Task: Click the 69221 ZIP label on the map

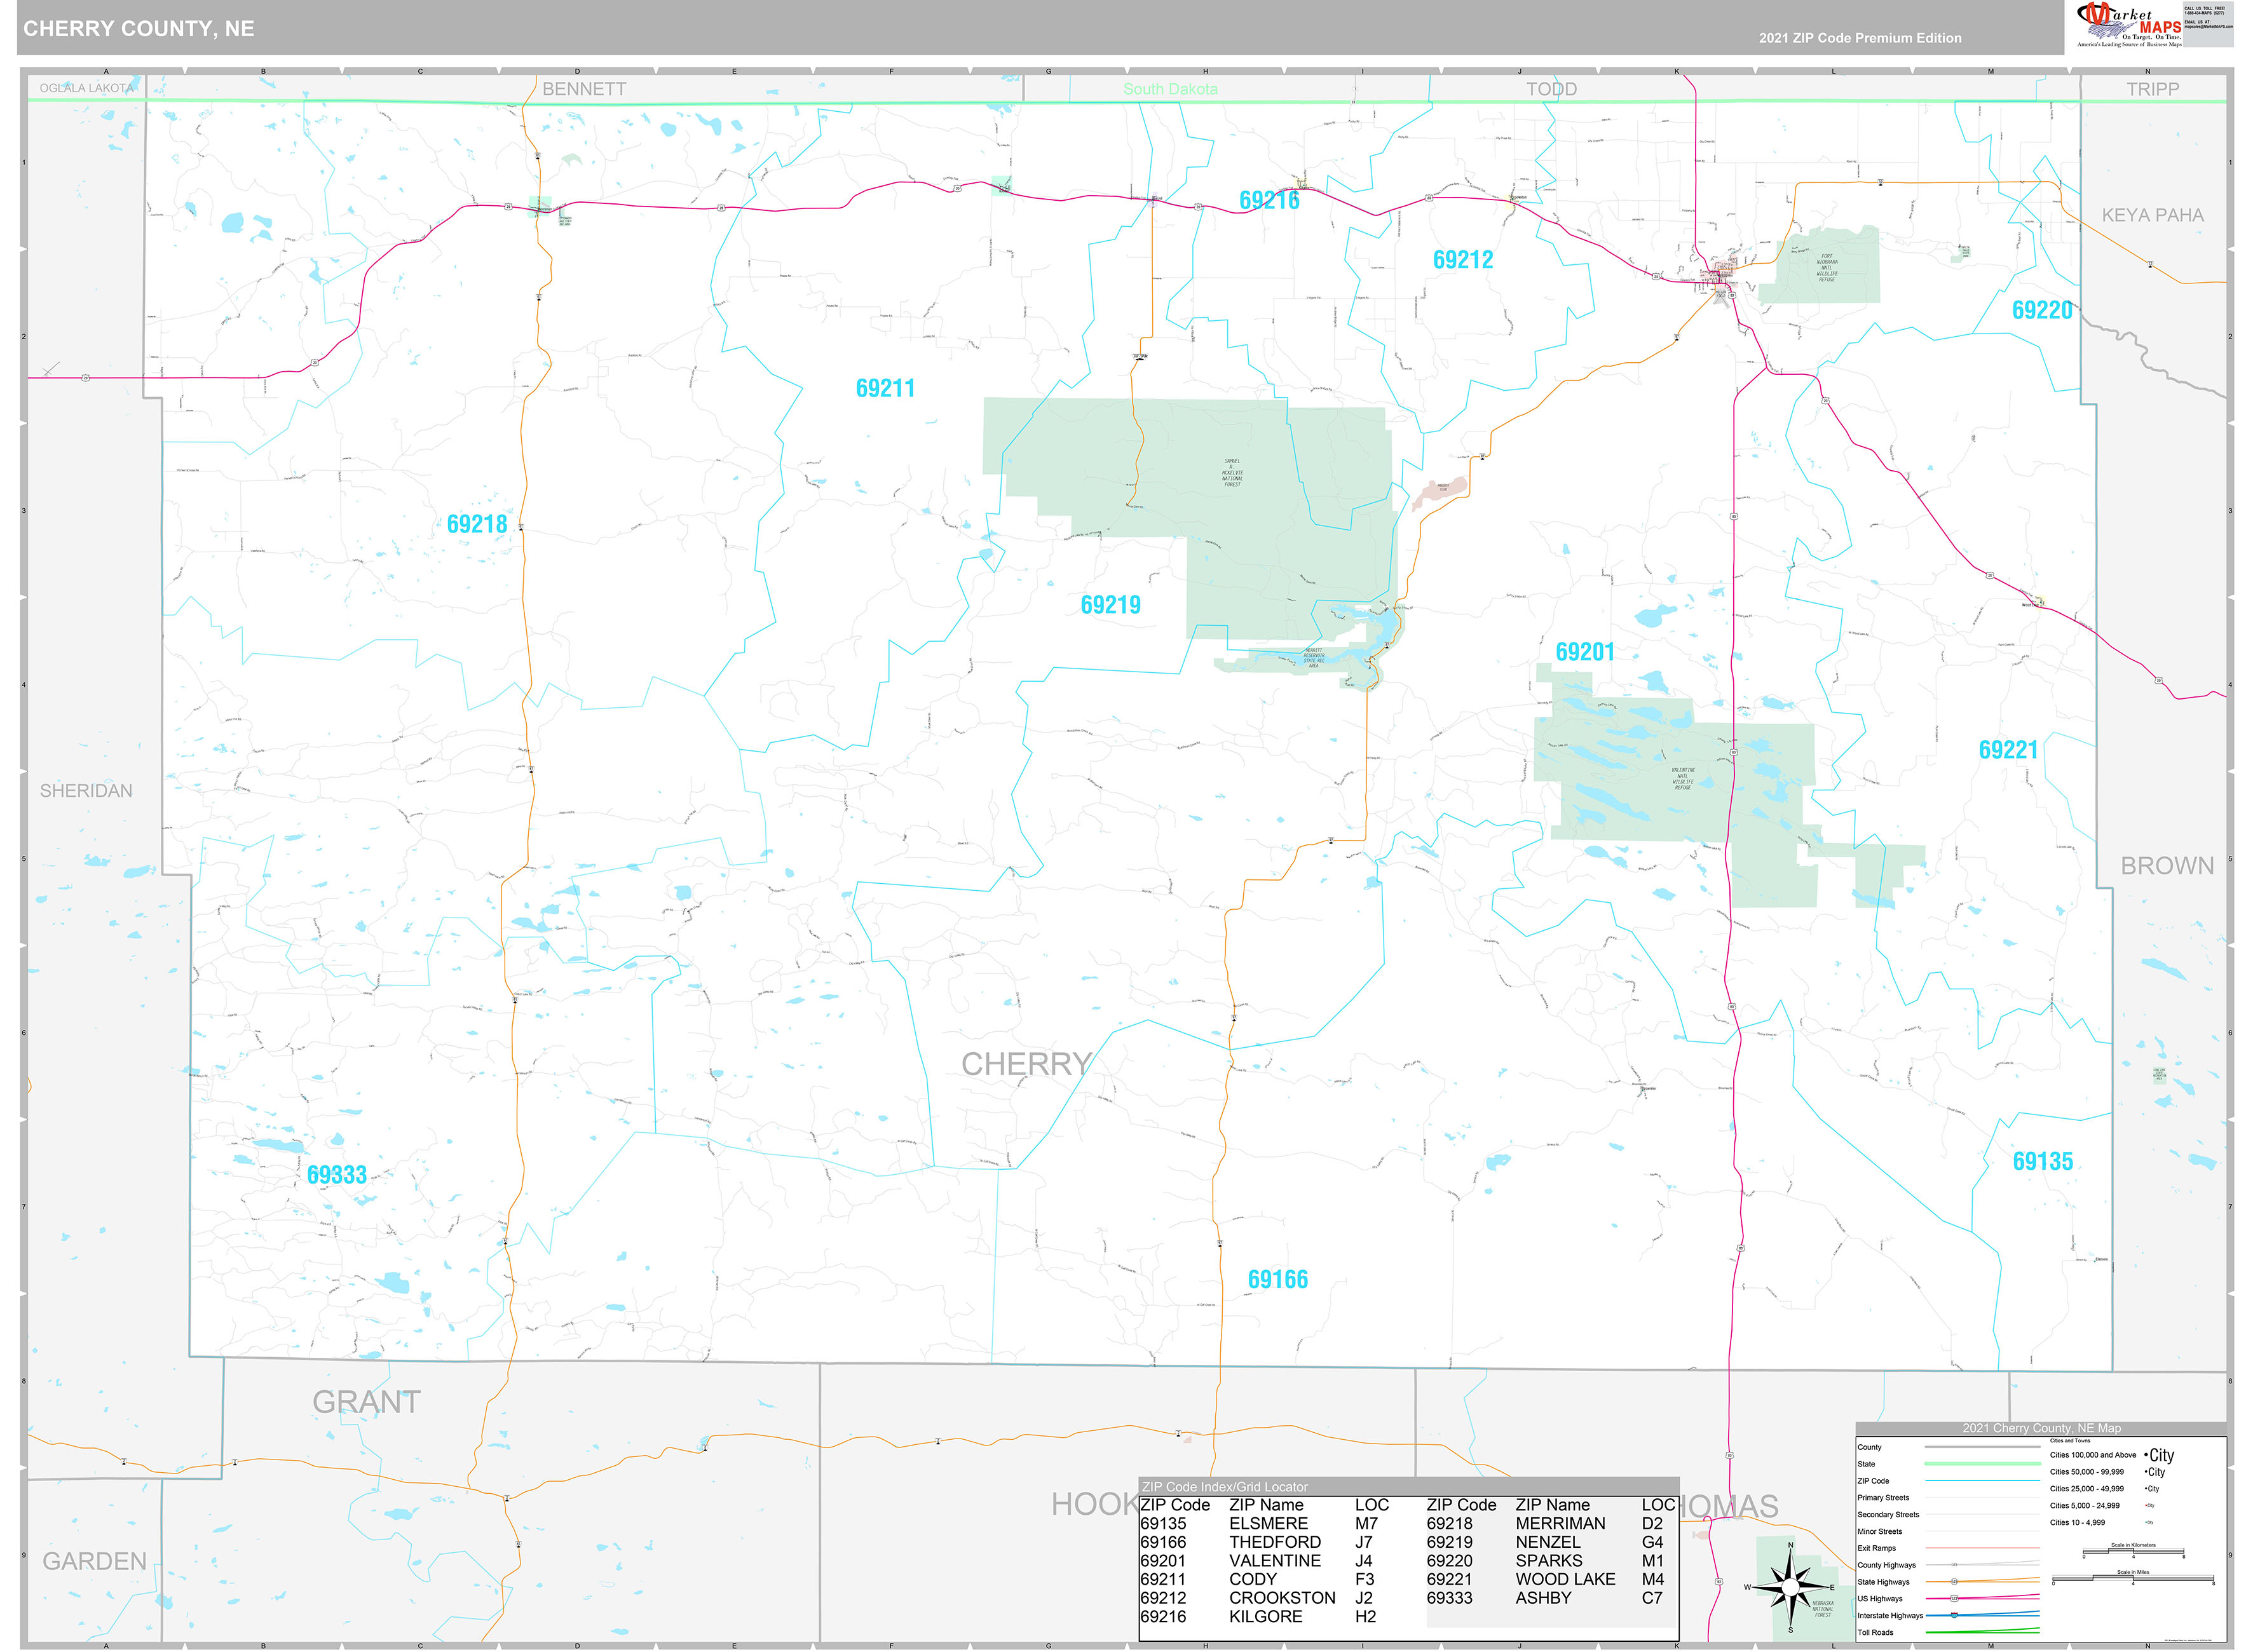Action: click(x=2008, y=750)
